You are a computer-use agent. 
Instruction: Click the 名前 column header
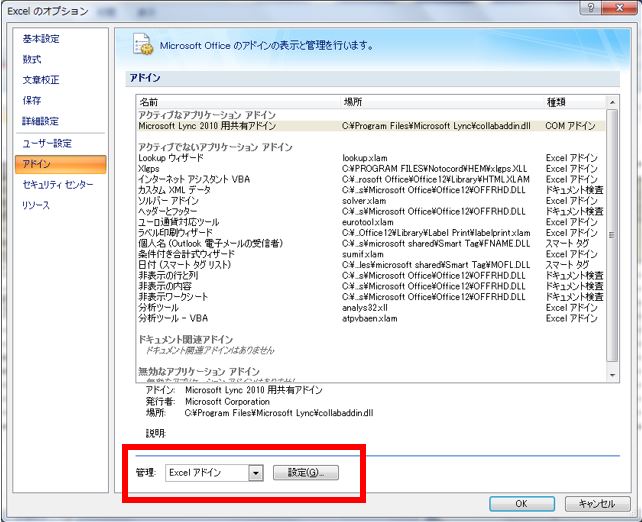pyautogui.click(x=149, y=102)
